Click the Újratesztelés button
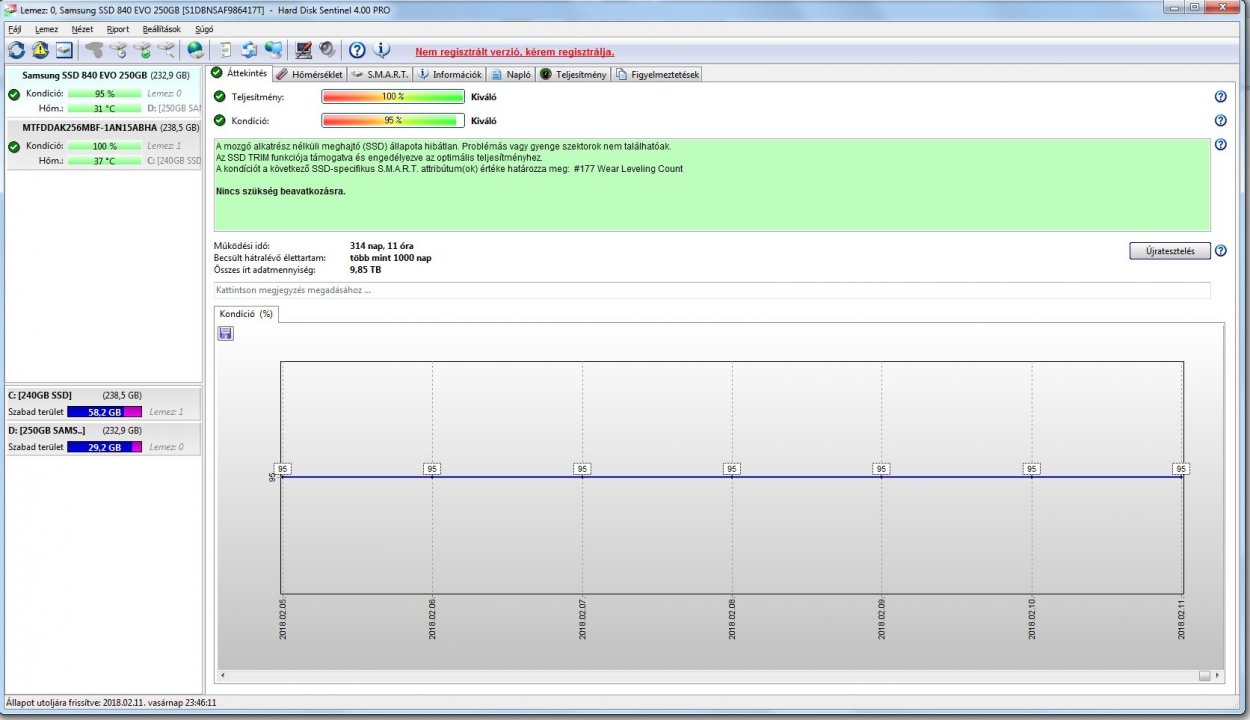This screenshot has height=720, width=1250. point(1170,251)
